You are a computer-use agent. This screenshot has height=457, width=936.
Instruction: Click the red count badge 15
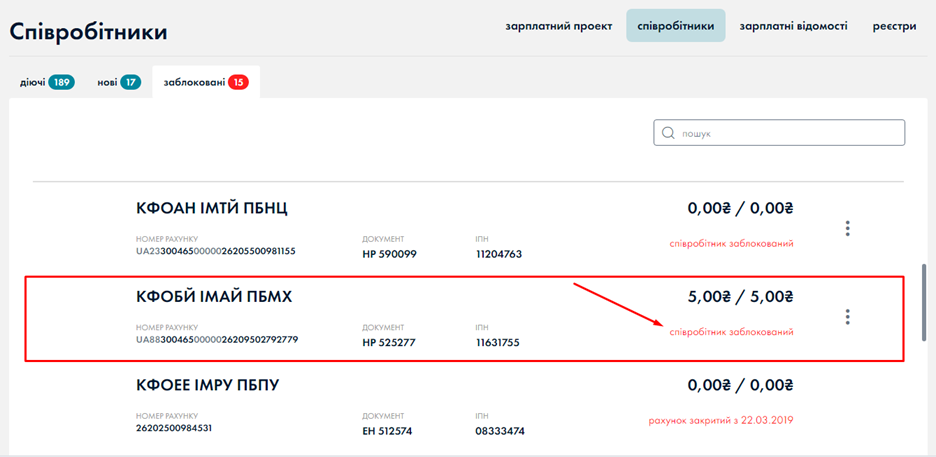238,82
